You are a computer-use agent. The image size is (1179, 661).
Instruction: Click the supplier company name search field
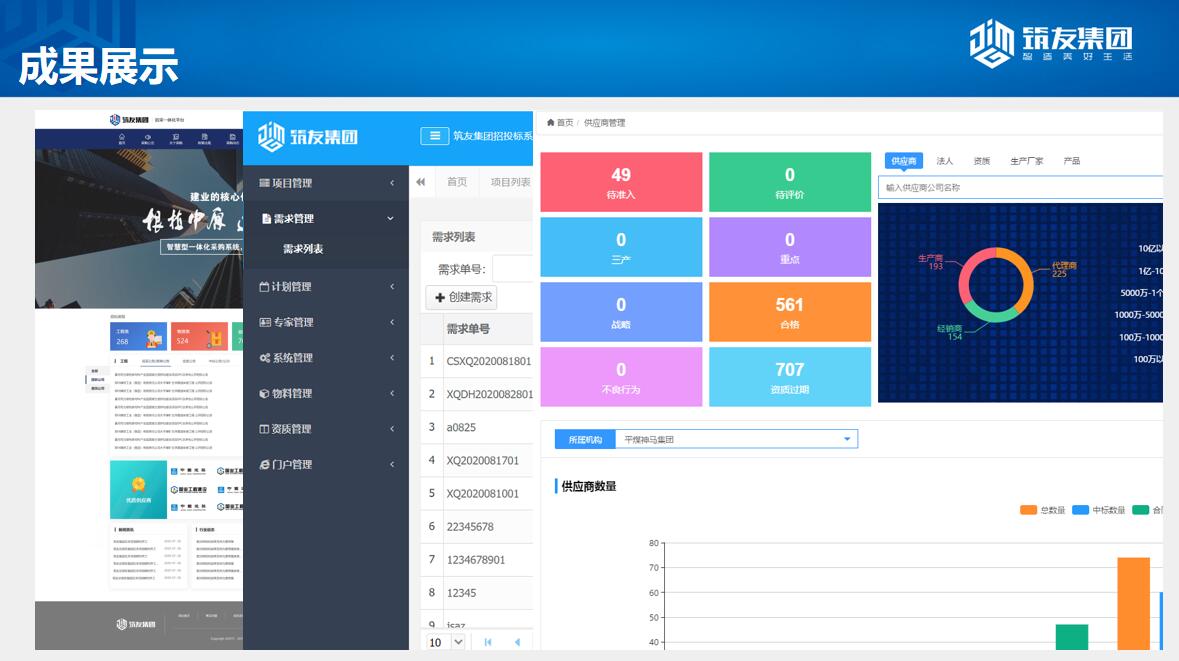pyautogui.click(x=1020, y=187)
